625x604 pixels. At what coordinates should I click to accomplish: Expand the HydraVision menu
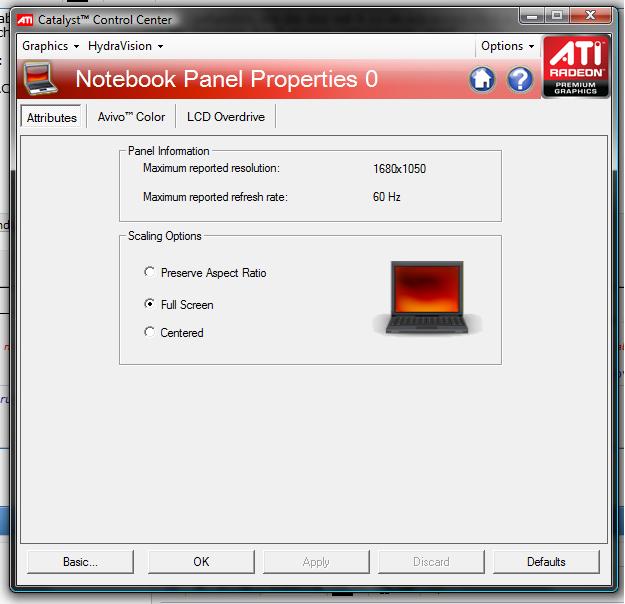126,46
